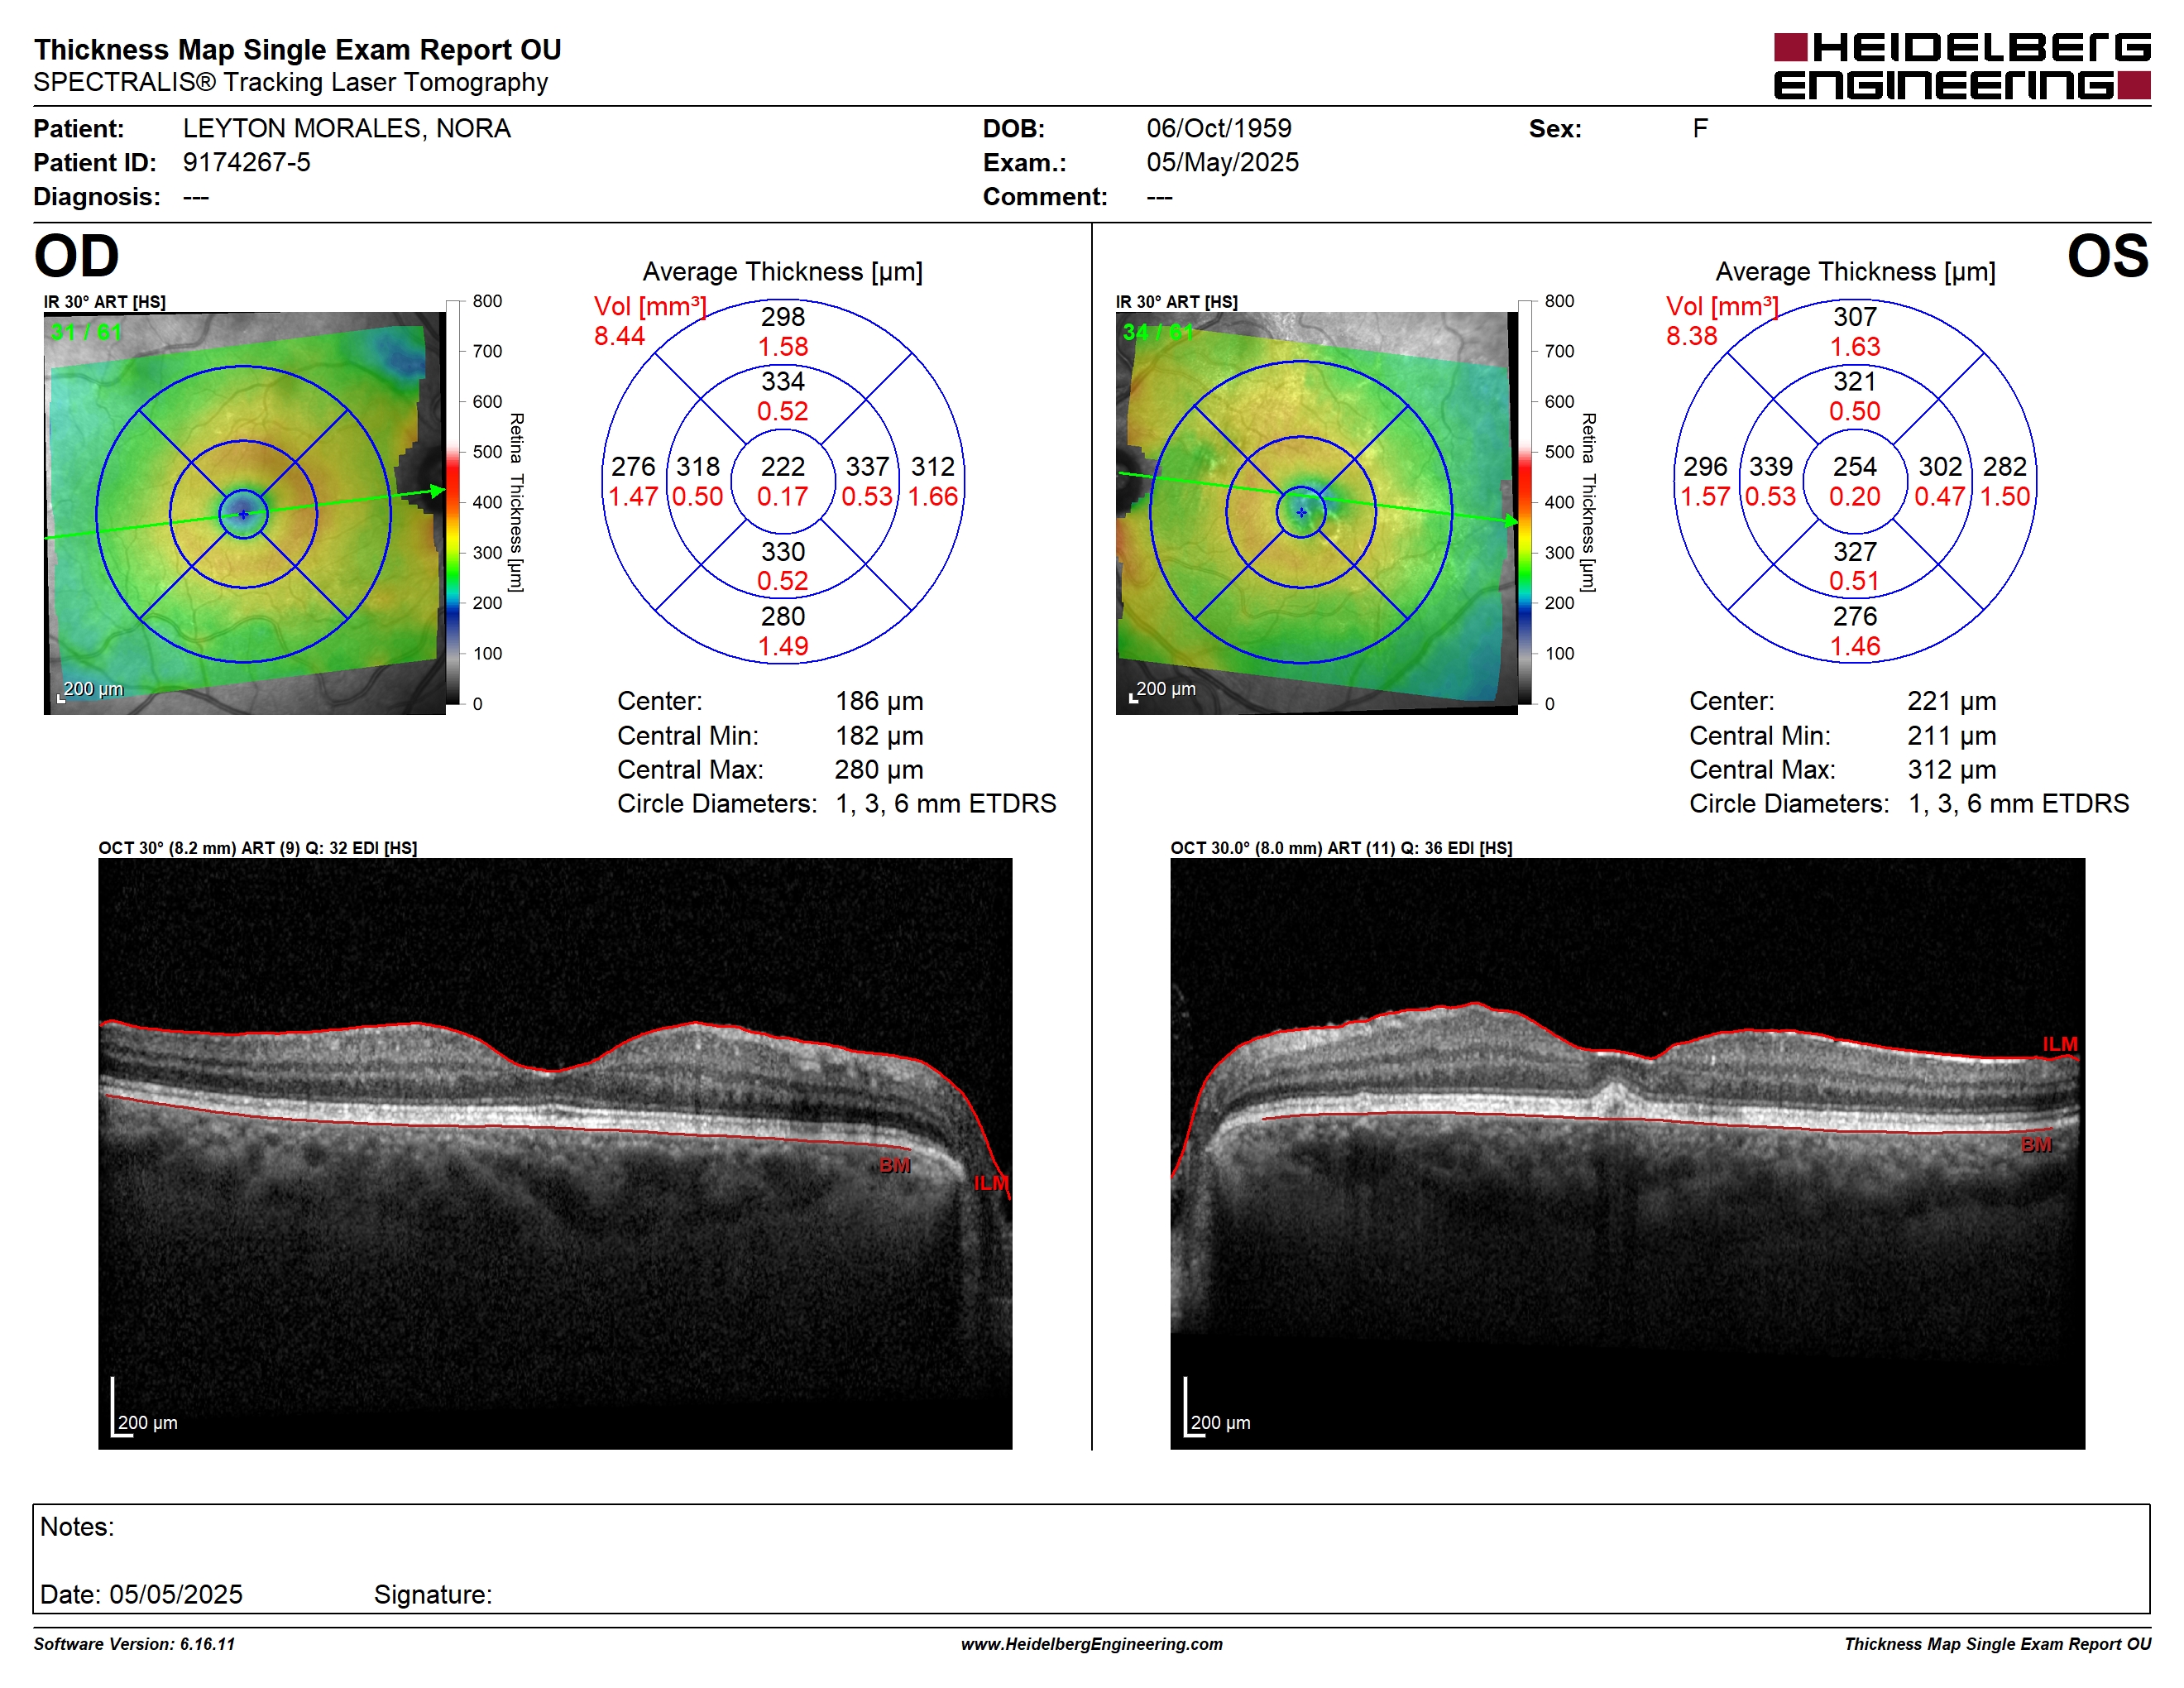The width and height of the screenshot is (2184, 1688).
Task: Click the 'Signature:' line
Action: pos(433,1594)
